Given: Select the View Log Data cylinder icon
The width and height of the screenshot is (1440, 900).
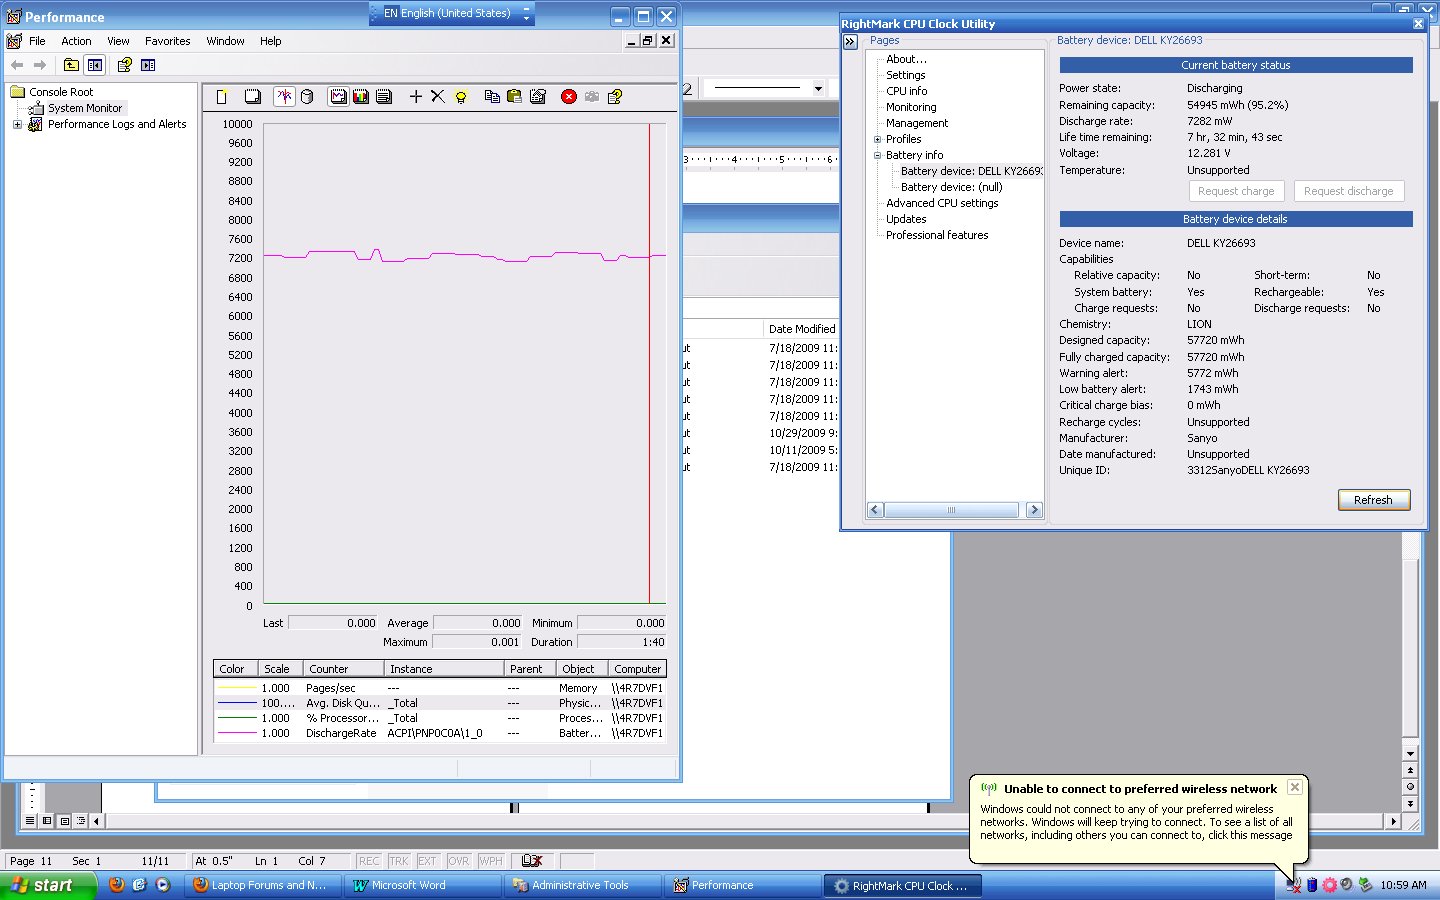Looking at the screenshot, I should 307,97.
